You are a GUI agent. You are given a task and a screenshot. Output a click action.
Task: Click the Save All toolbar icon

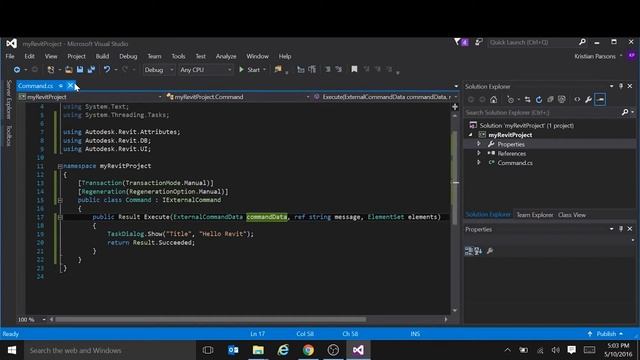click(x=91, y=70)
